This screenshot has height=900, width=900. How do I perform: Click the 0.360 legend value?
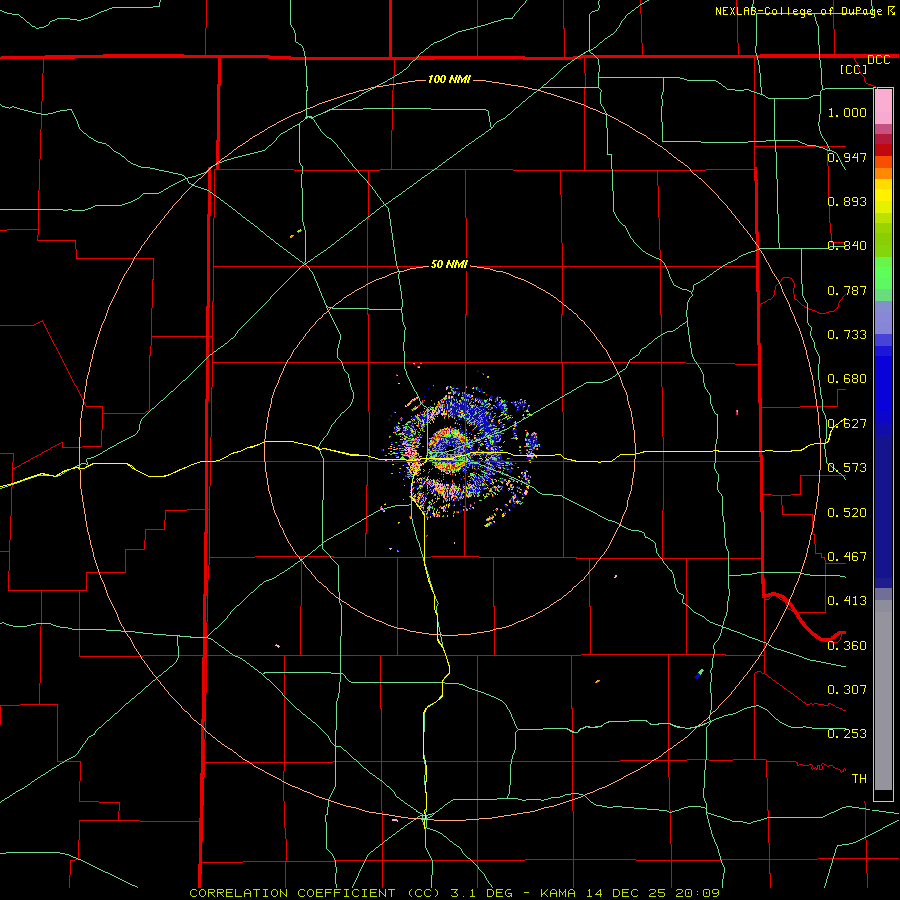tap(847, 646)
